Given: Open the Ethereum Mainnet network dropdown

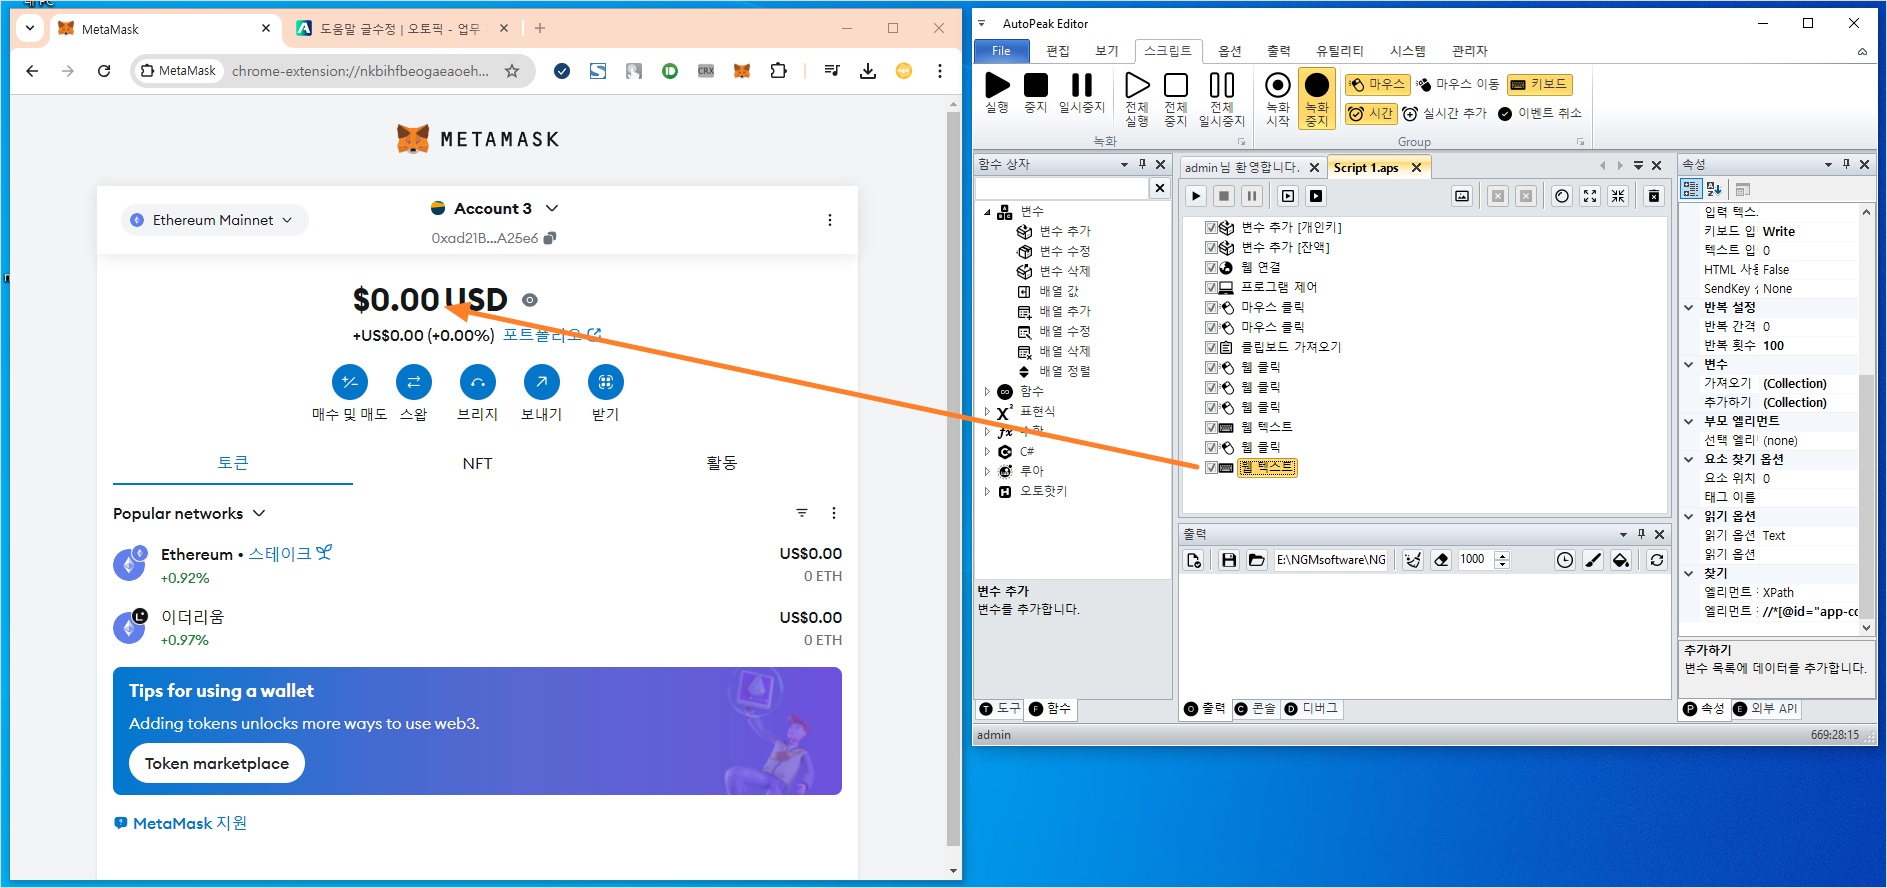Looking at the screenshot, I should point(214,220).
